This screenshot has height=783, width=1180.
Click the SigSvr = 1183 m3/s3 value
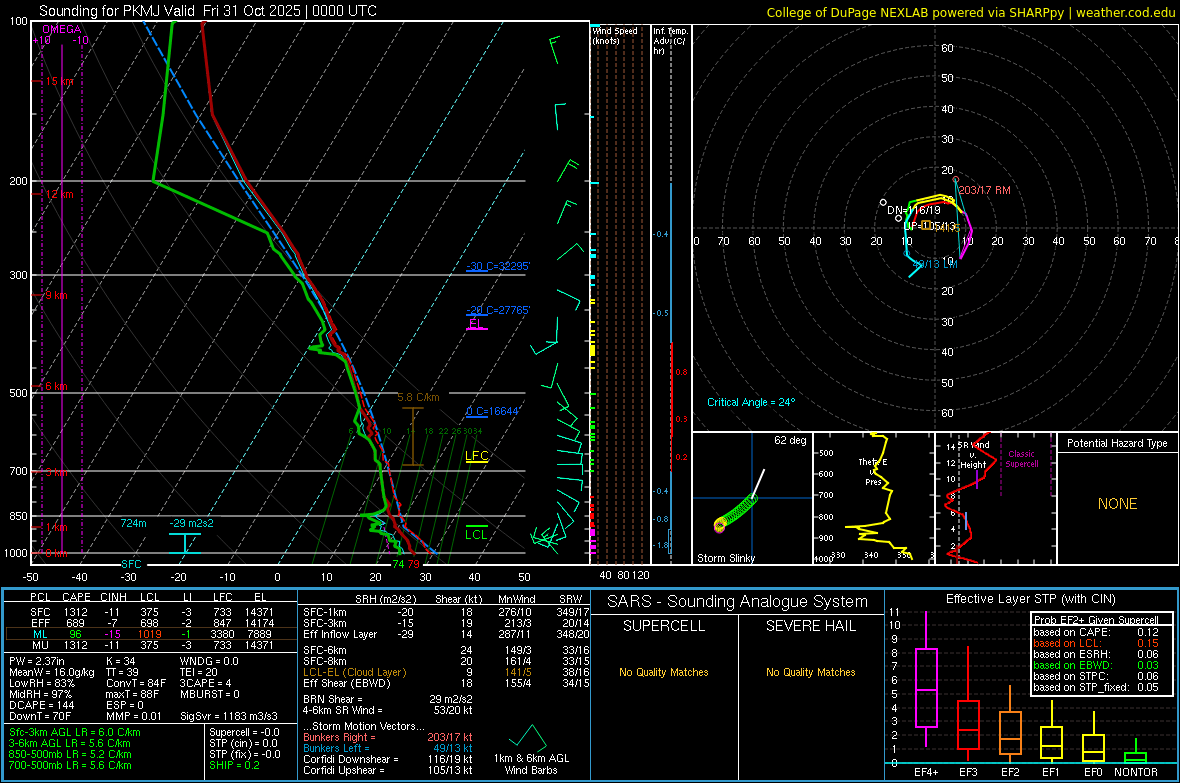pos(229,716)
